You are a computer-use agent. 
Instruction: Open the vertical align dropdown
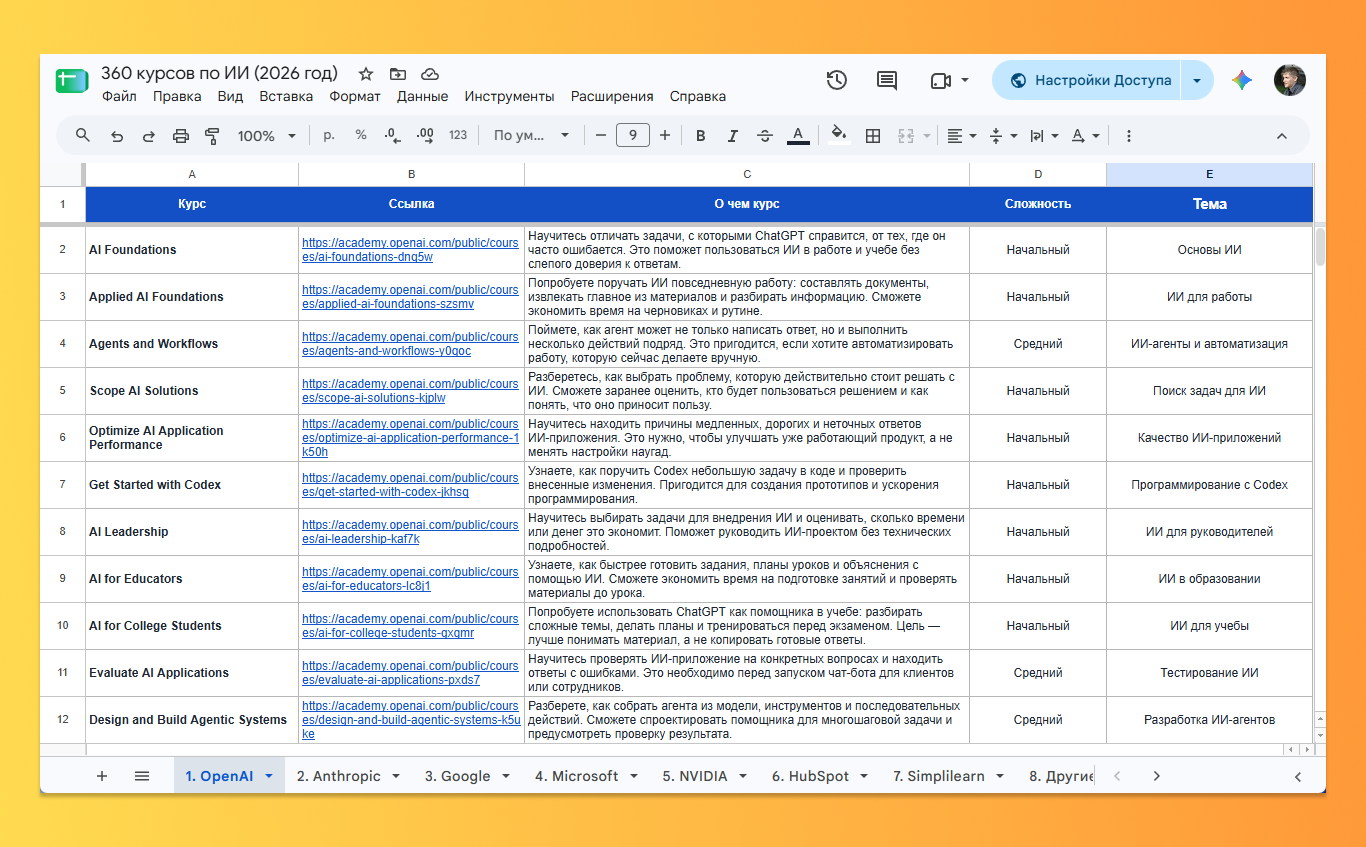(x=1002, y=136)
